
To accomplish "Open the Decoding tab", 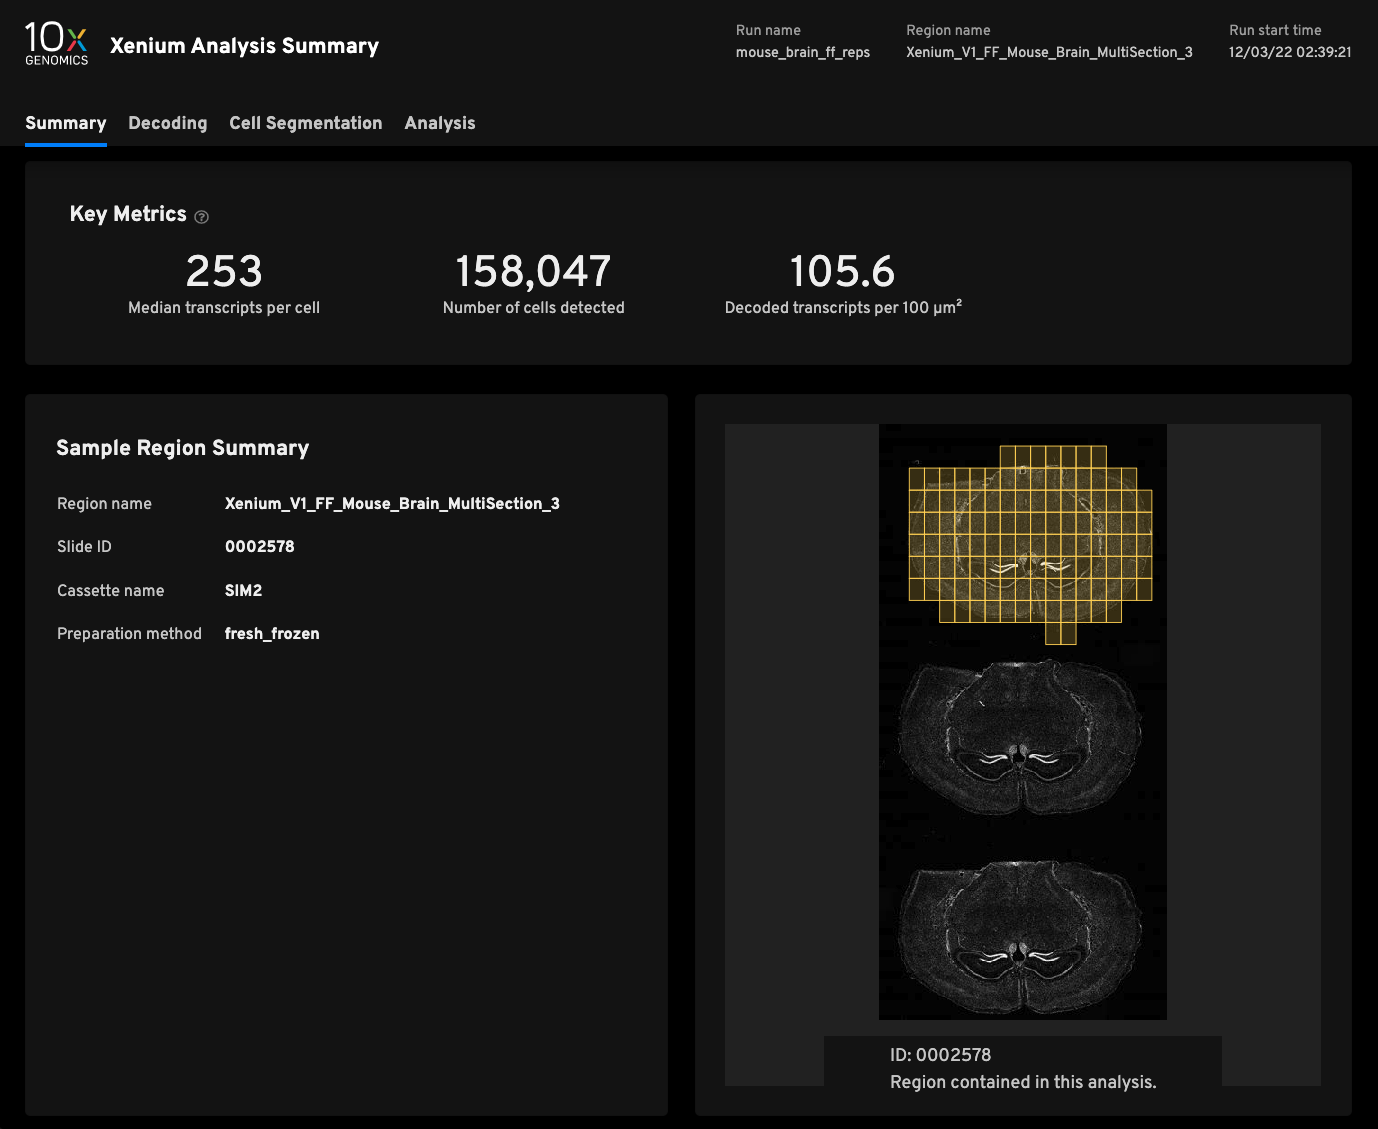I will [x=168, y=123].
